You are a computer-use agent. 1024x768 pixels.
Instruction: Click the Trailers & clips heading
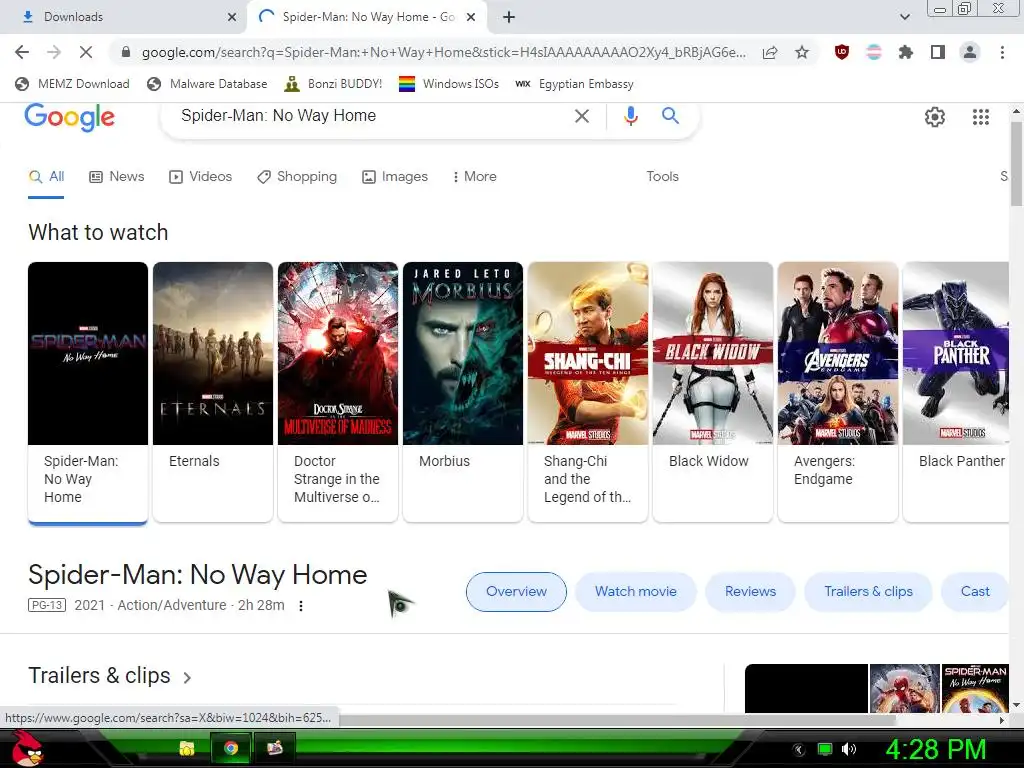99,676
